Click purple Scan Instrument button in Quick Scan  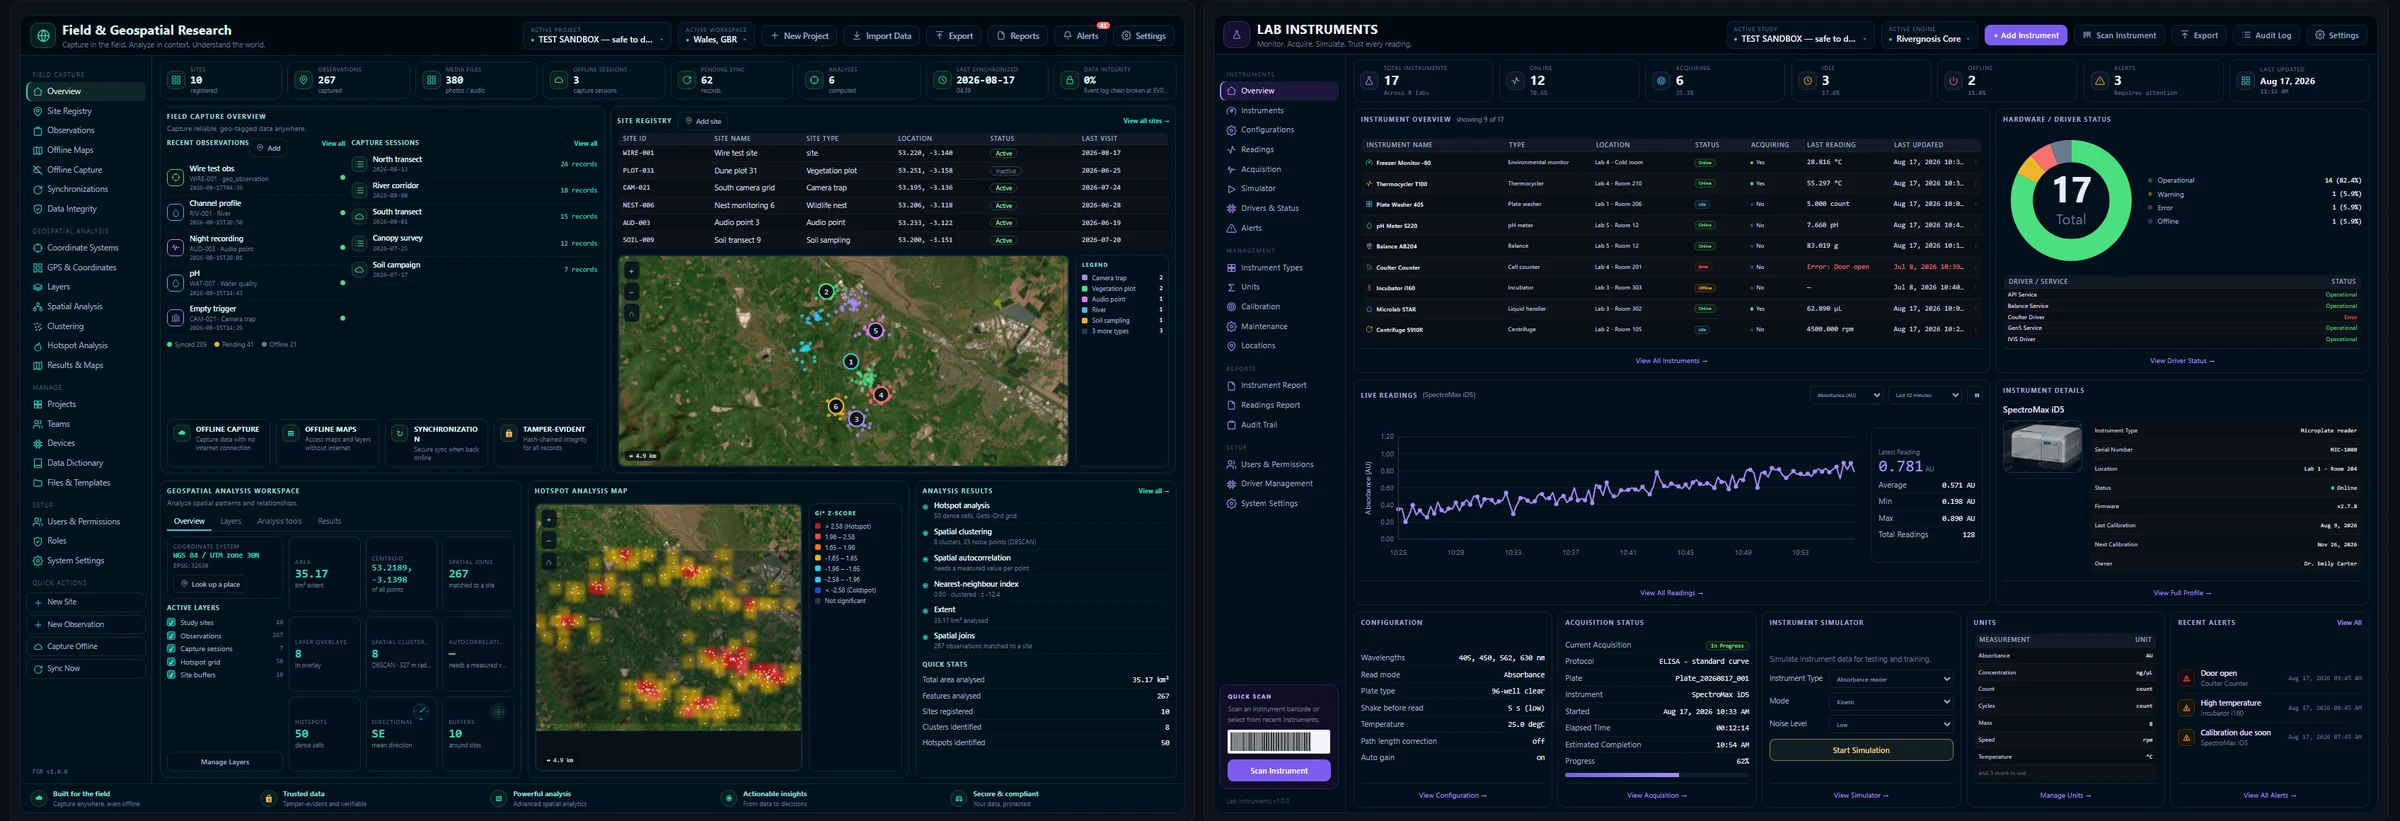[x=1279, y=771]
